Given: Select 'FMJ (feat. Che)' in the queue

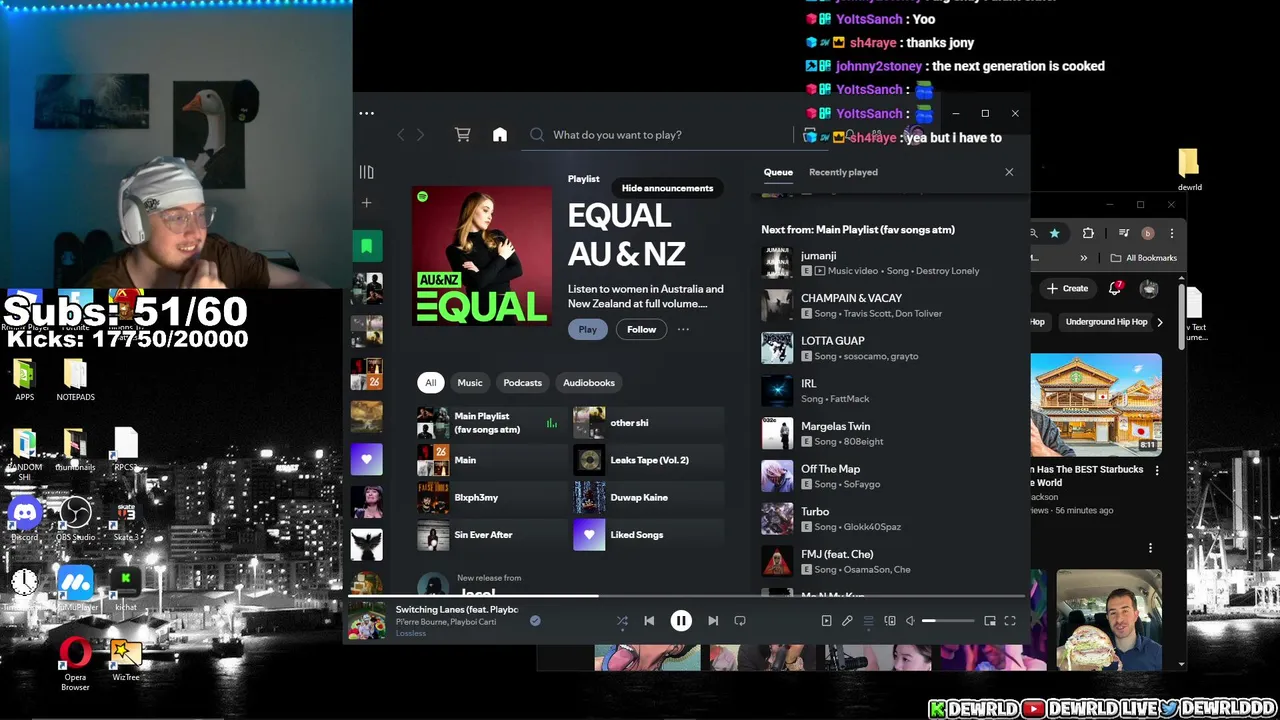Looking at the screenshot, I should coord(890,561).
